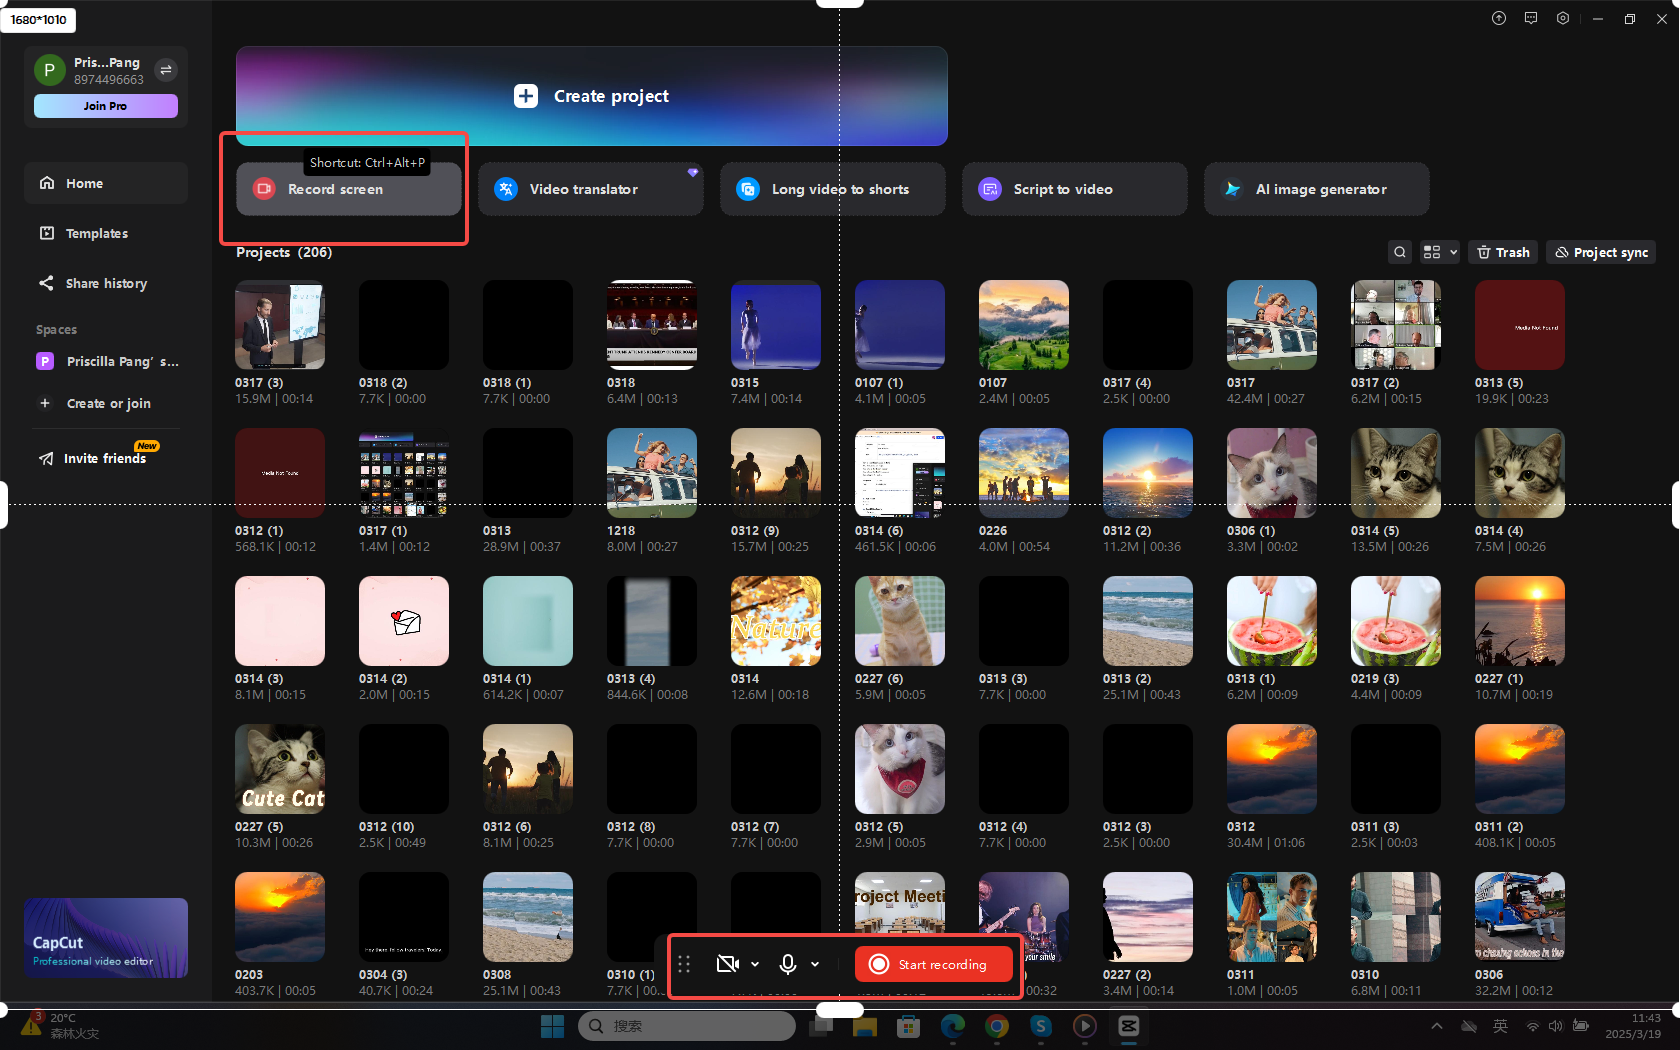
Task: Open Invite friends in the sidebar
Action: click(x=106, y=458)
